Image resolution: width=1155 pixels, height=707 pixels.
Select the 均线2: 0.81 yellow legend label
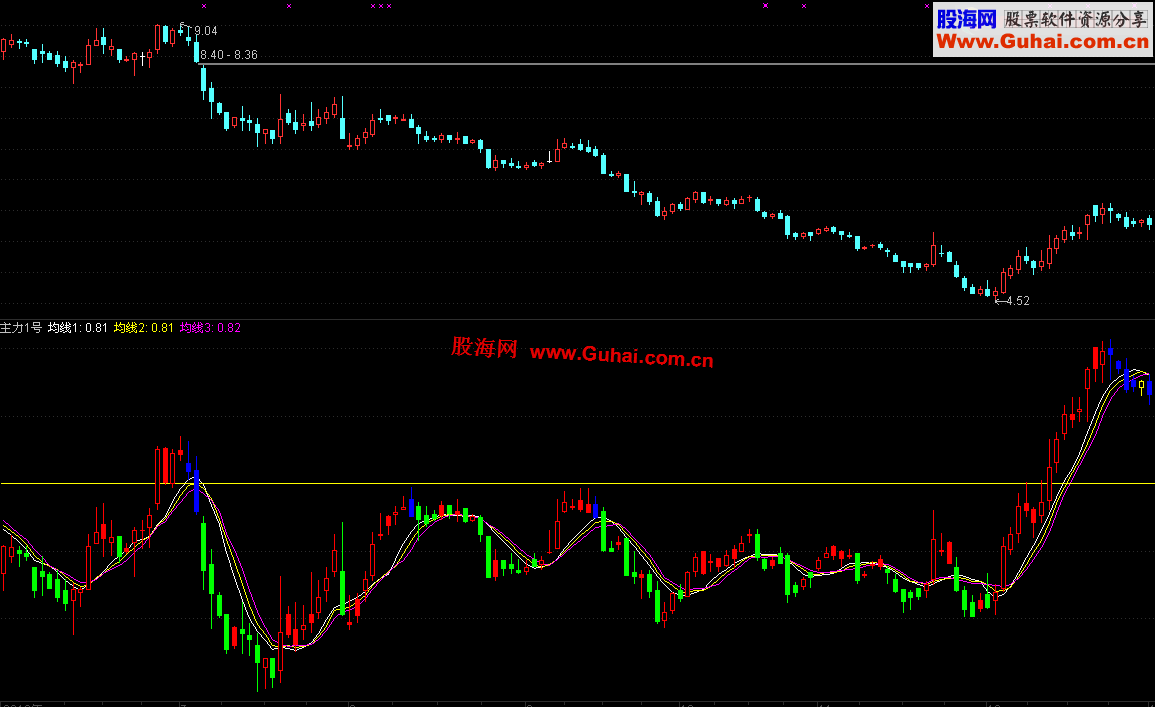tap(144, 328)
